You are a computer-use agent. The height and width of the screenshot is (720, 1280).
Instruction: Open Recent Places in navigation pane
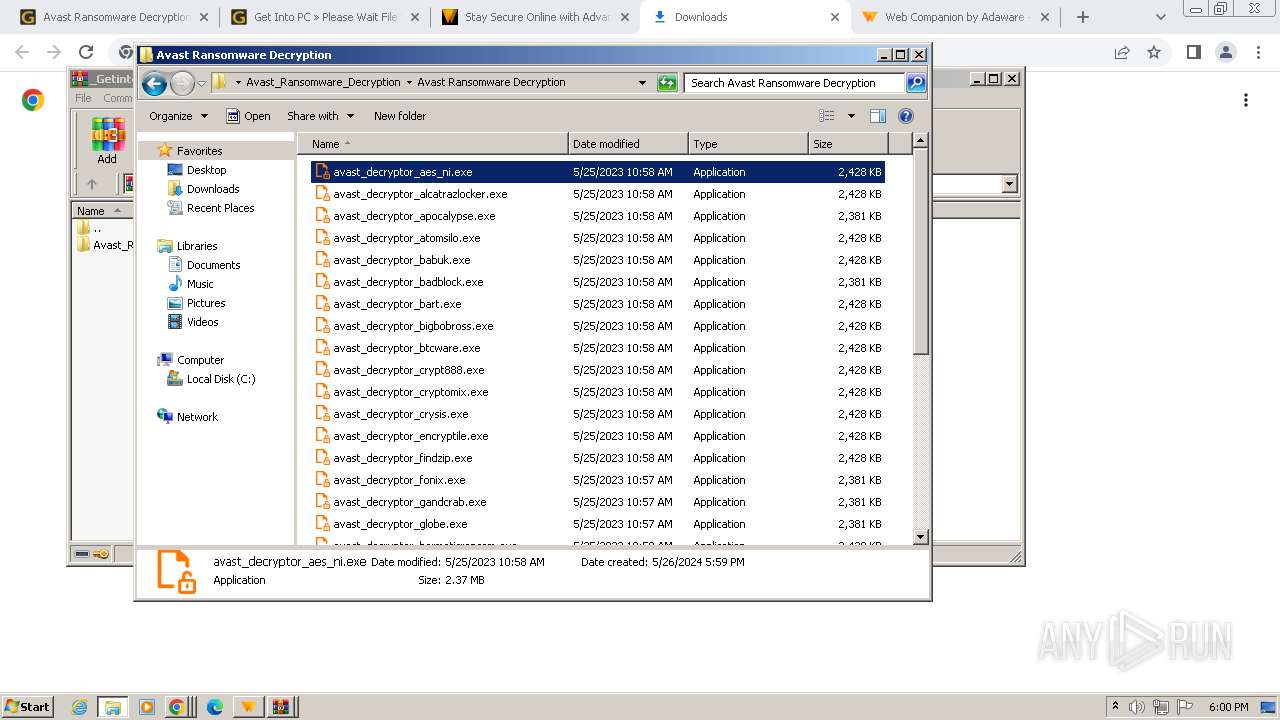click(220, 208)
